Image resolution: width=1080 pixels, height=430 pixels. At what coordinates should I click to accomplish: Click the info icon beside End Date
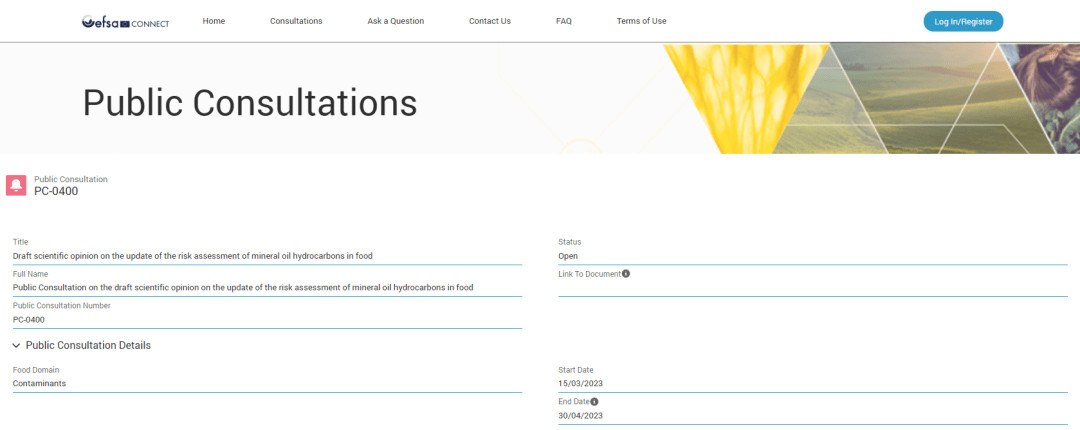pyautogui.click(x=594, y=401)
